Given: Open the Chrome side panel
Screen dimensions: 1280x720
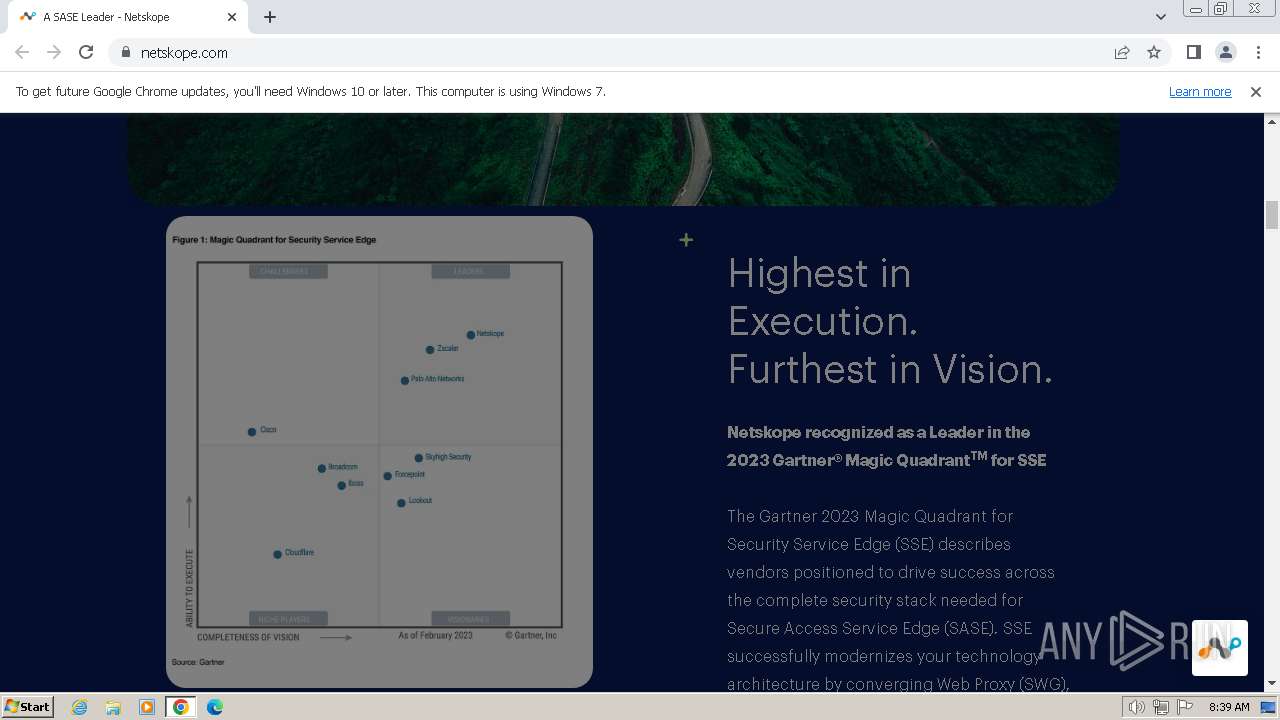Looking at the screenshot, I should 1193,52.
